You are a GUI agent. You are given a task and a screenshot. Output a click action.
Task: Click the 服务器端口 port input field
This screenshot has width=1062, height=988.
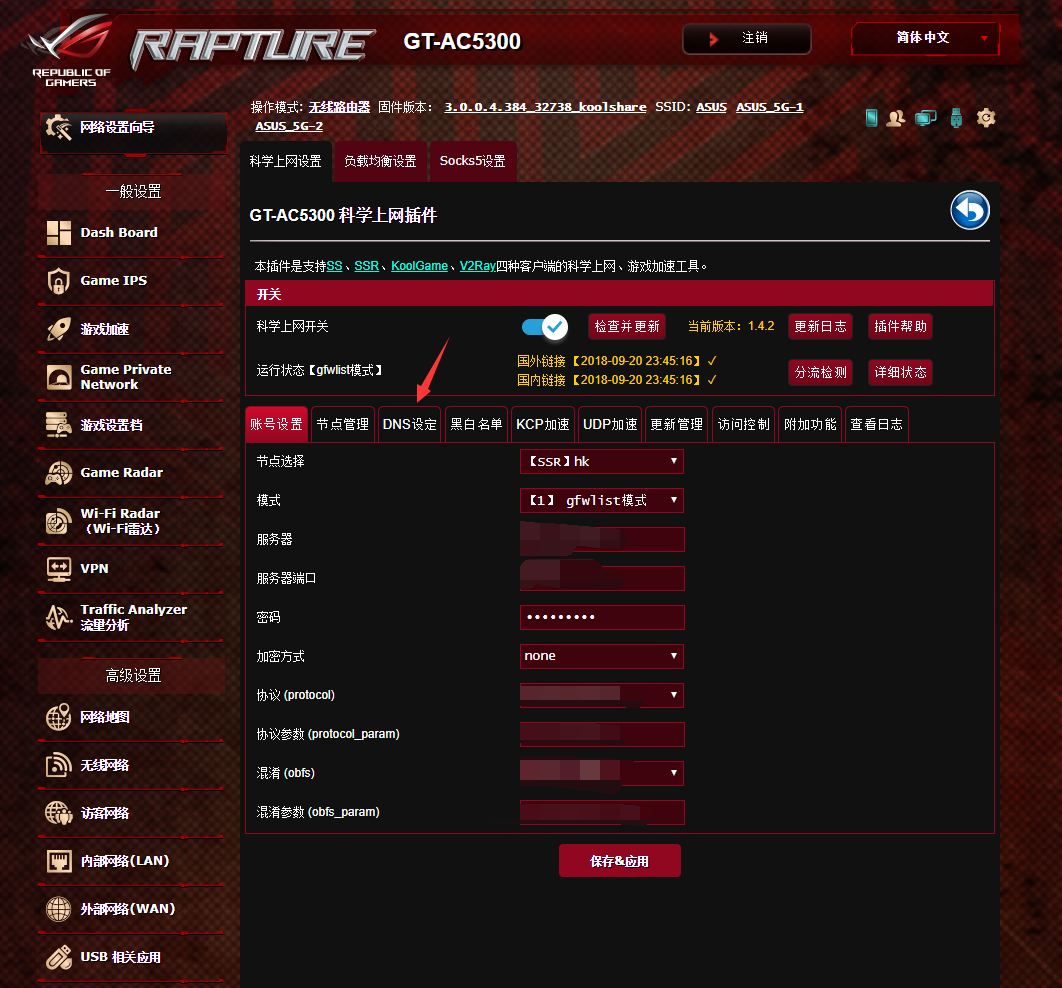(602, 578)
